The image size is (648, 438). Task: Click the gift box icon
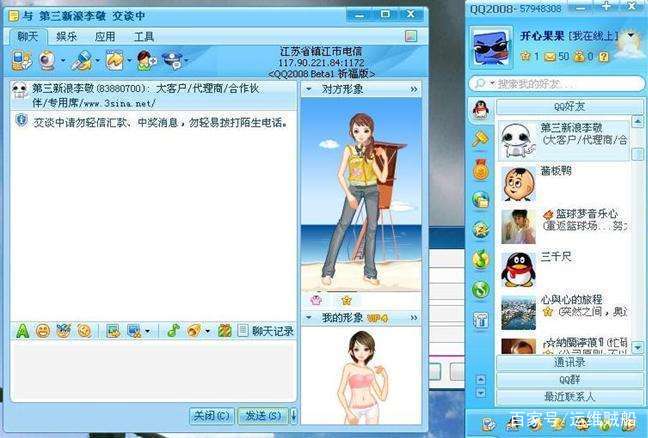(224, 331)
